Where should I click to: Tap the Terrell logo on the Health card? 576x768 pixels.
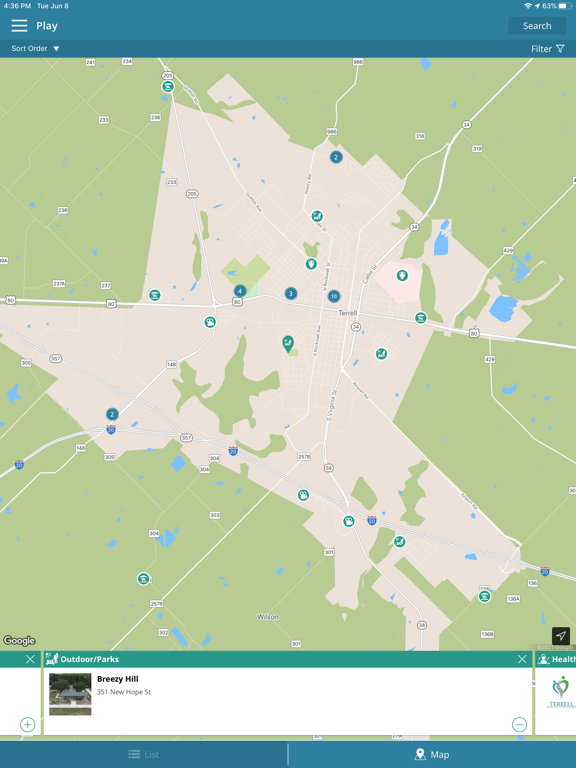pos(561,692)
